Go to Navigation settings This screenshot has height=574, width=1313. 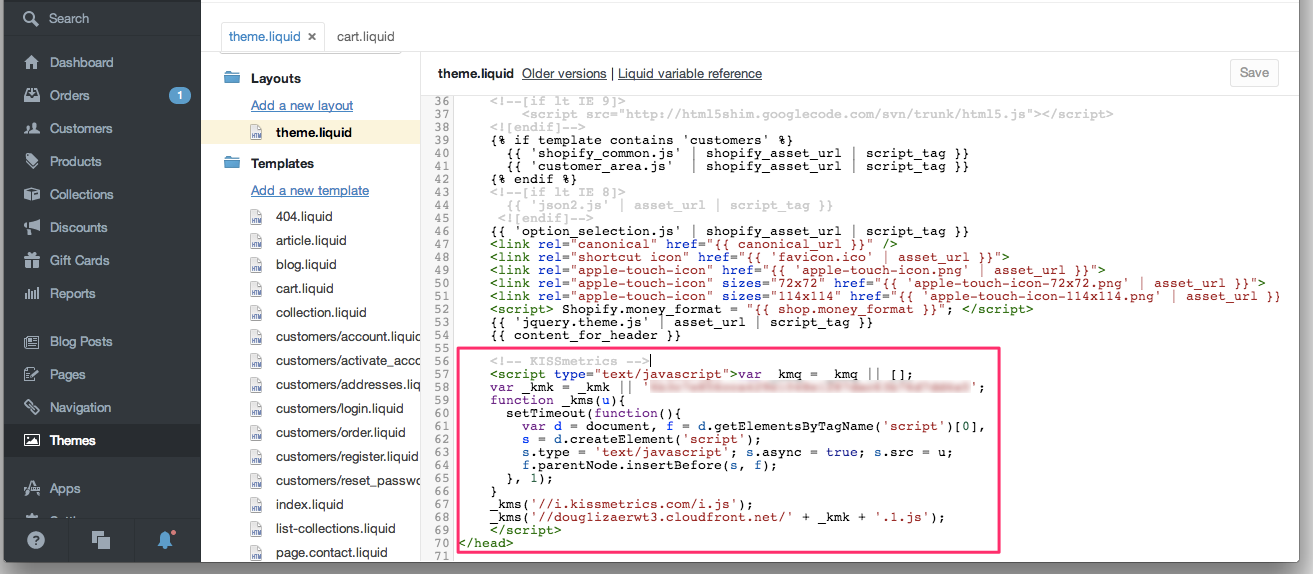pyautogui.click(x=80, y=407)
